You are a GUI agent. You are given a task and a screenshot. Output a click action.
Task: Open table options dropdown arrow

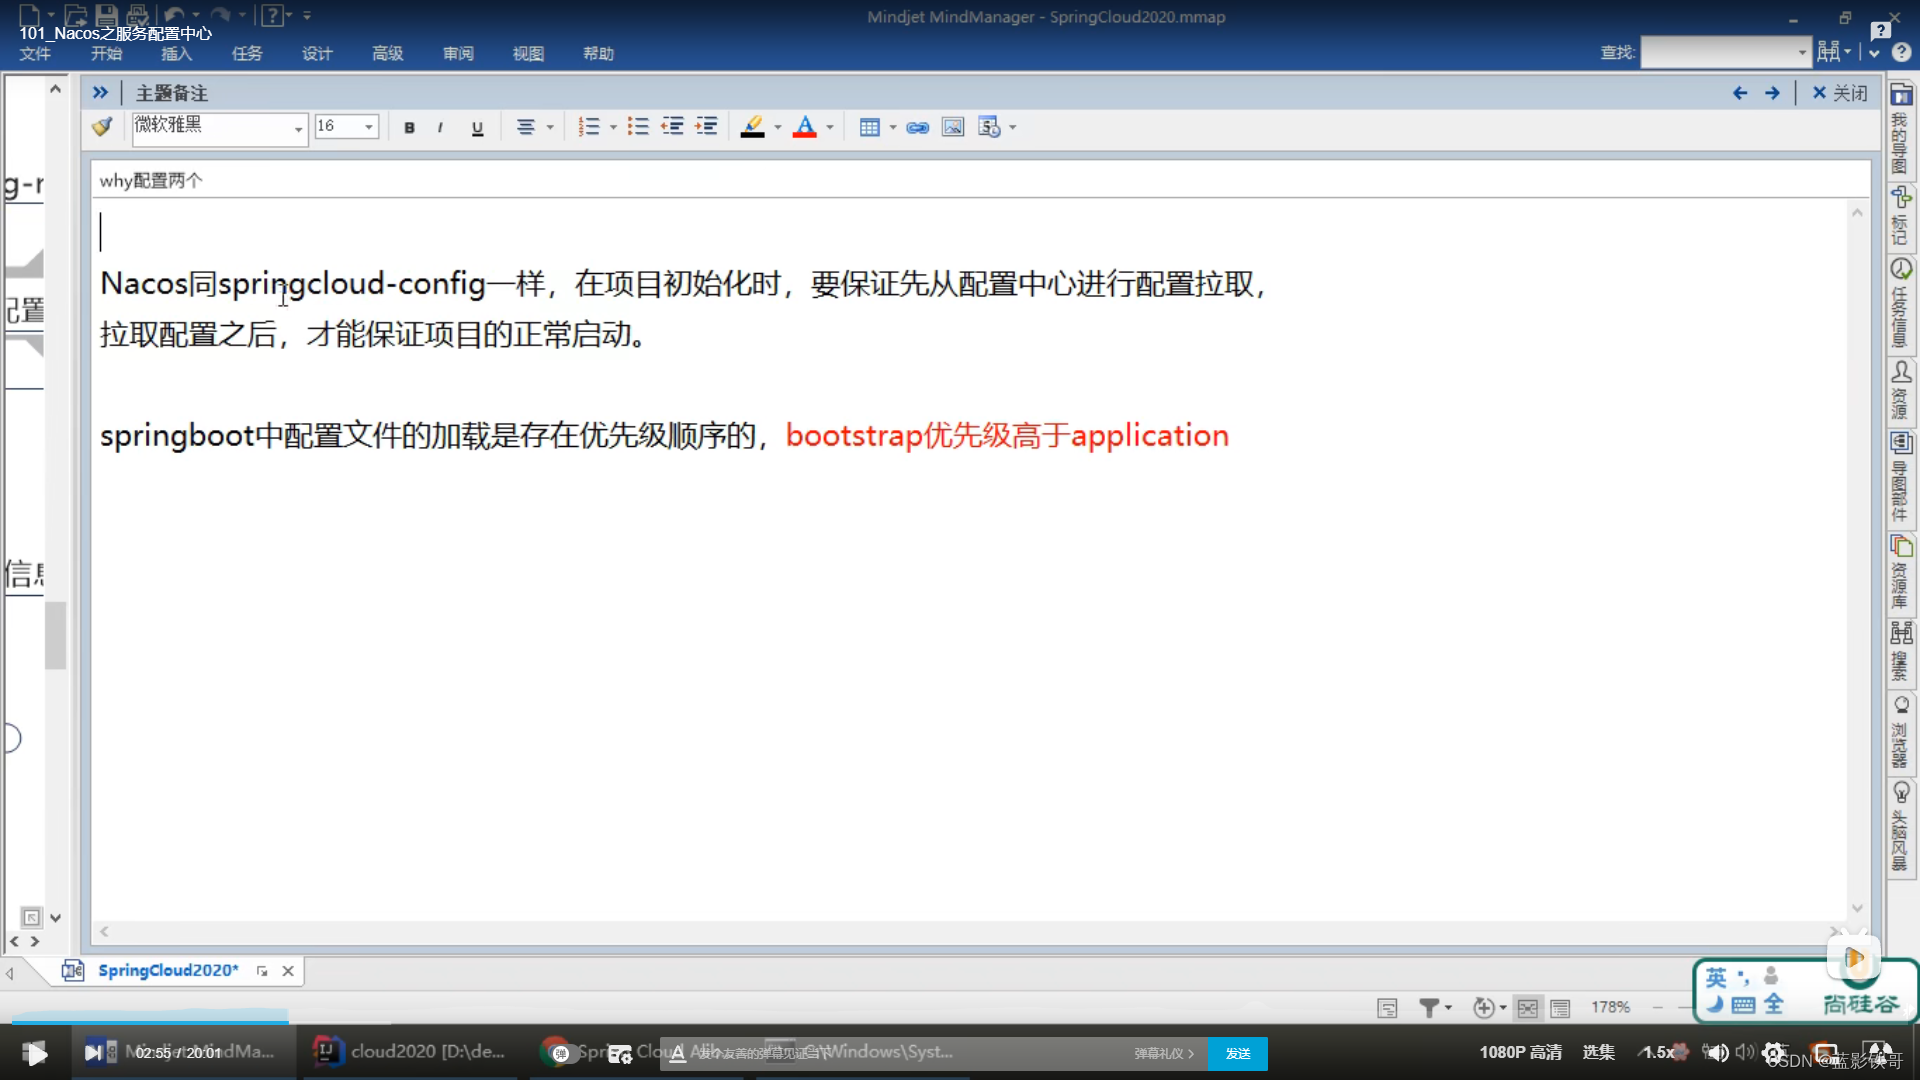pyautogui.click(x=893, y=127)
